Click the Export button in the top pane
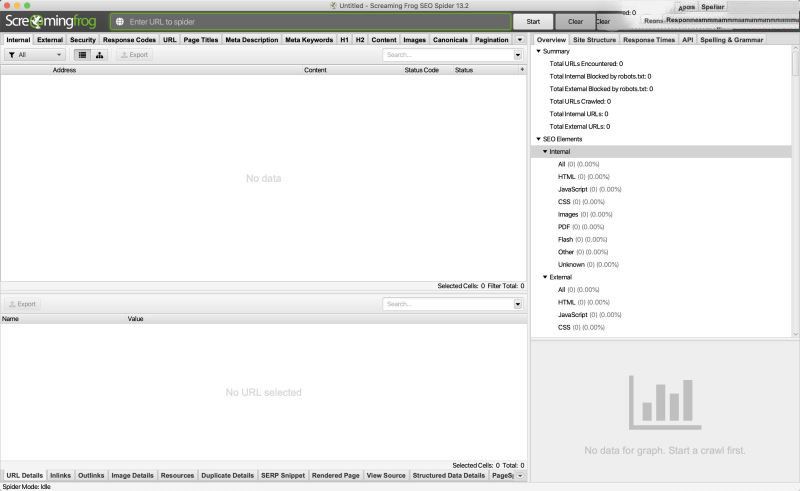The image size is (800, 491). [134, 55]
